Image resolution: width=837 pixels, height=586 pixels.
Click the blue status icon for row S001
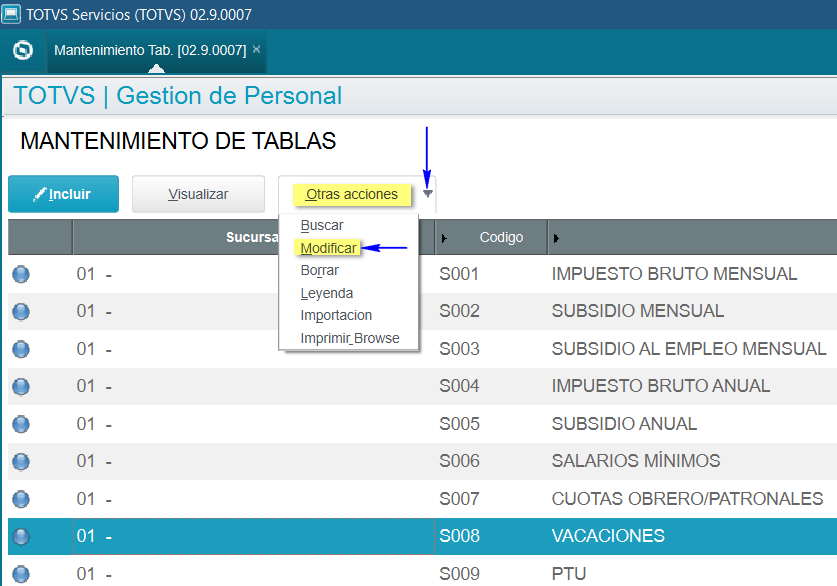(21, 274)
